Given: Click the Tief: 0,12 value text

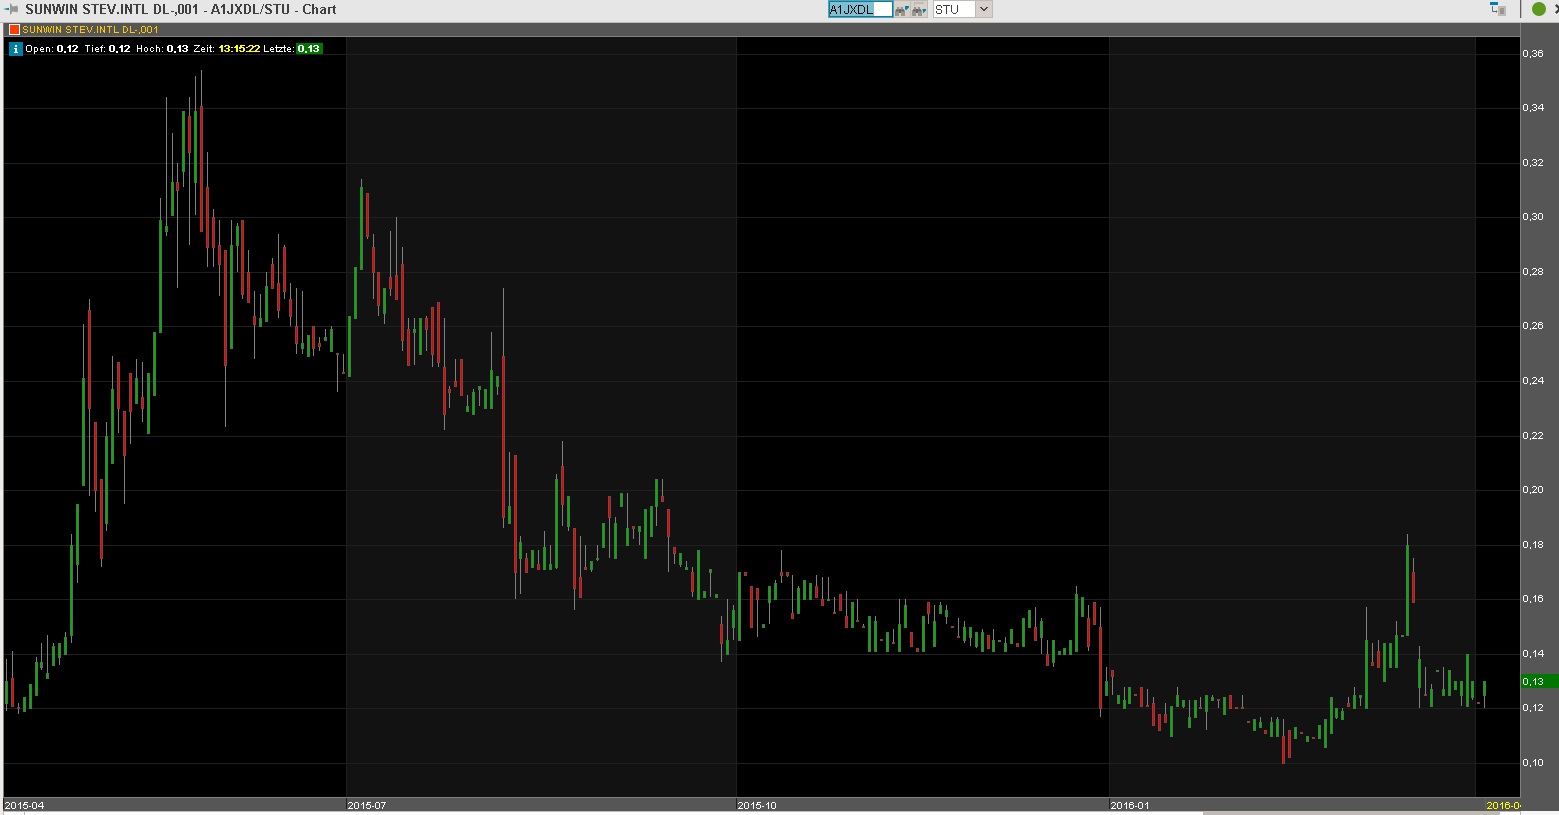Looking at the screenshot, I should coord(108,48).
